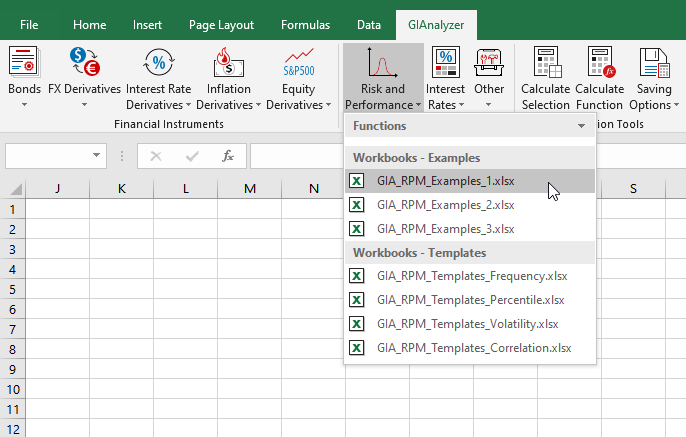Viewport: 686px width, 437px height.
Task: Open GIA_RPM_Examples_1.xlsx workbook
Action: [x=470, y=181]
